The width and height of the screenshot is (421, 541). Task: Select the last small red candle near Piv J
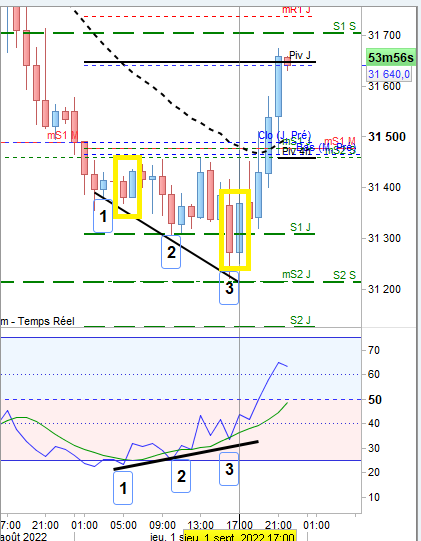coord(287,62)
